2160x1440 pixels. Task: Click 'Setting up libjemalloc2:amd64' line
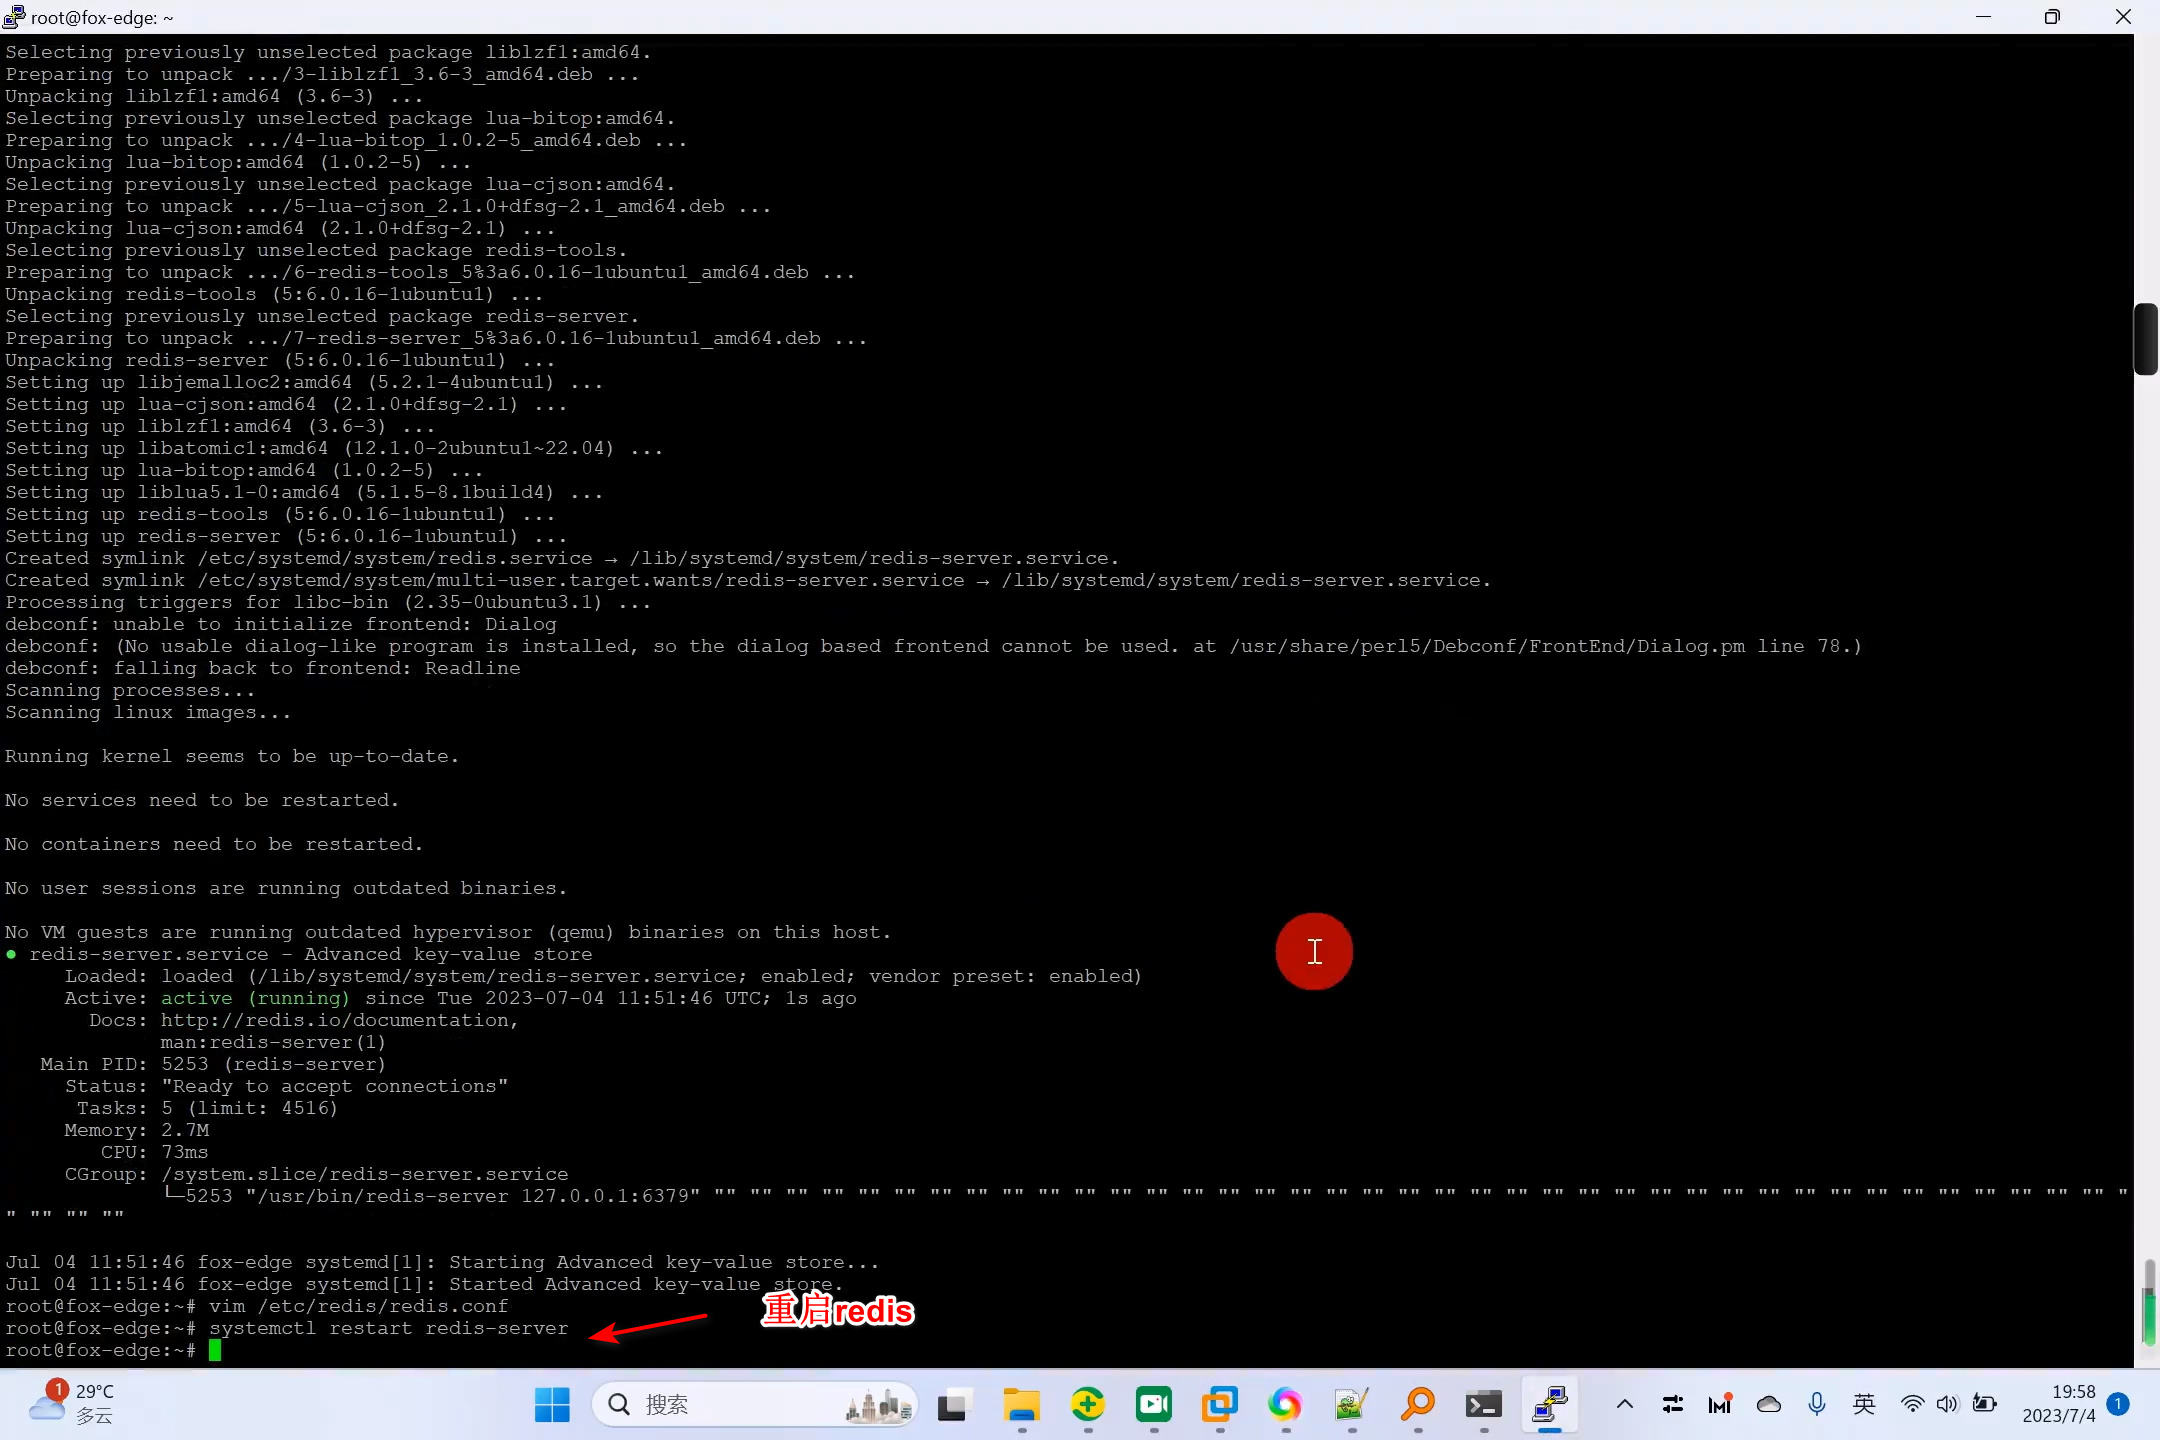pos(304,383)
